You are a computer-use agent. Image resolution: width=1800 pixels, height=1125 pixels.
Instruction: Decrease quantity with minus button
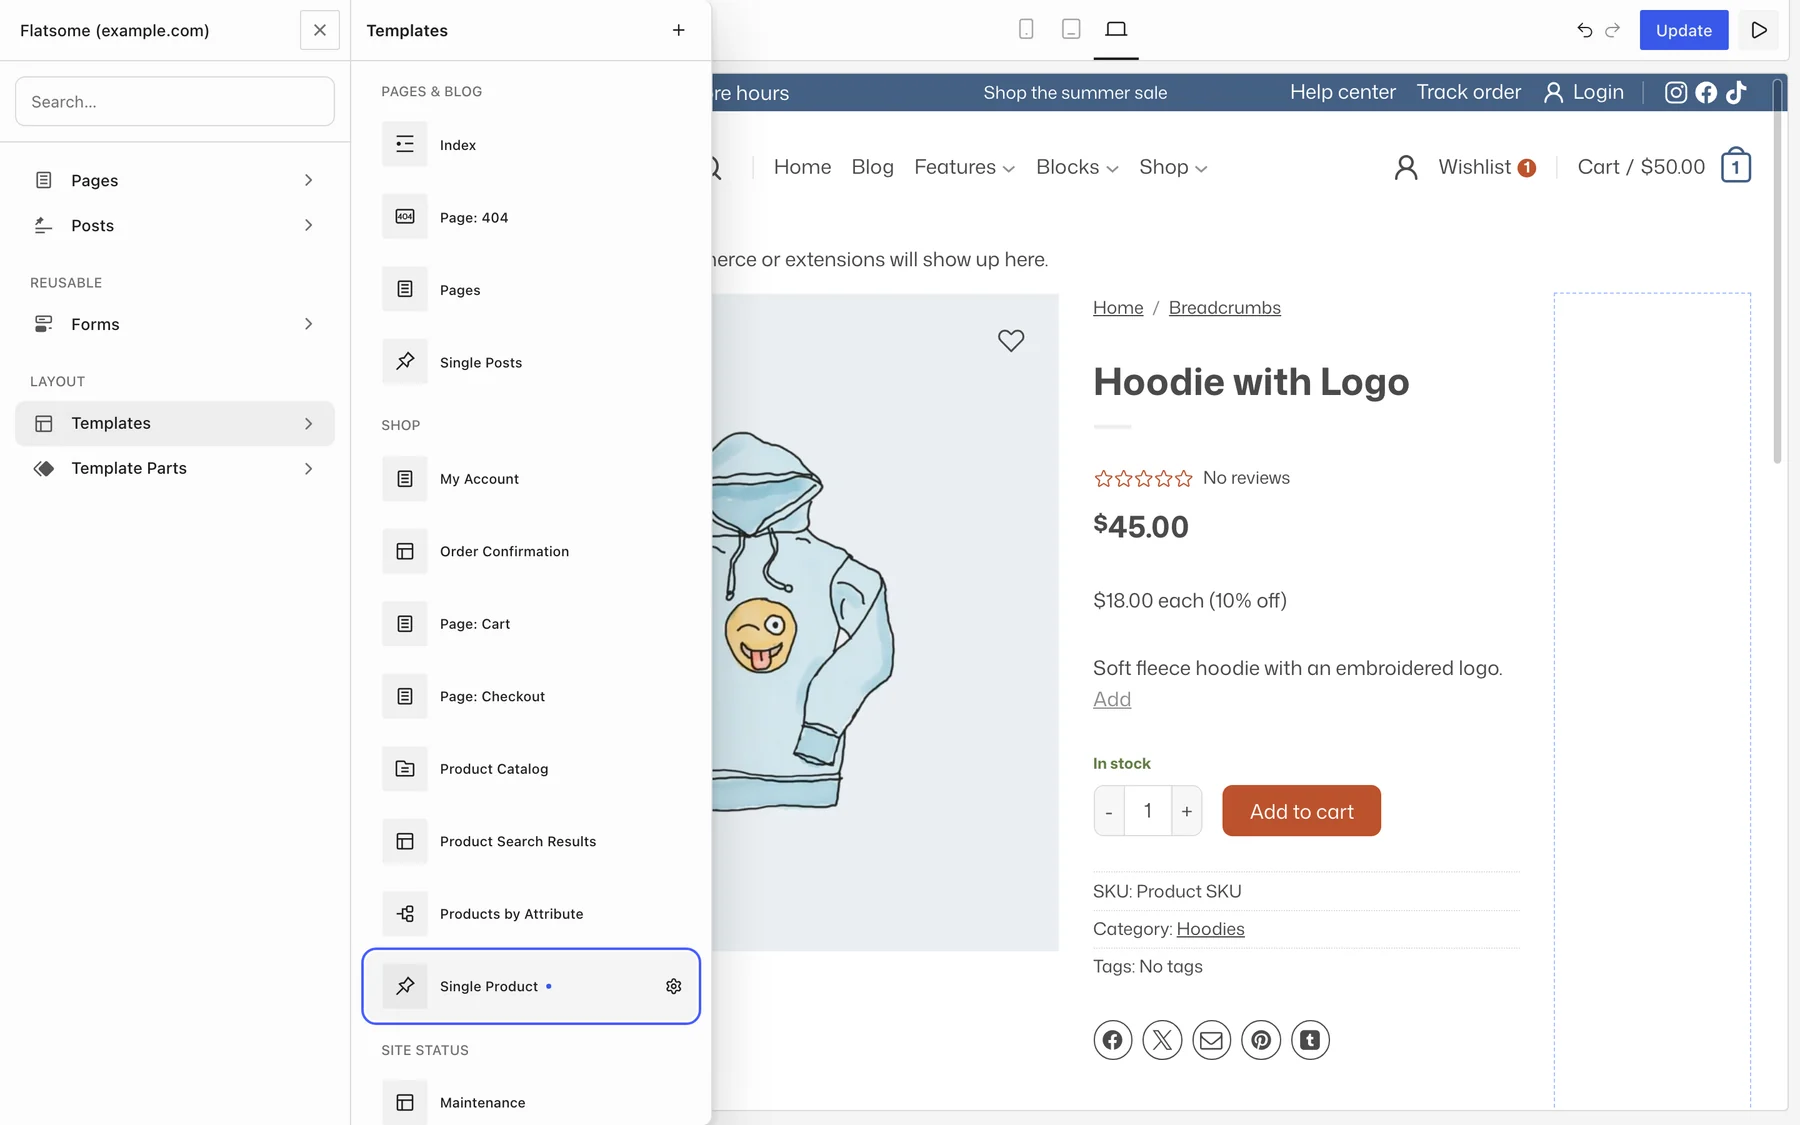click(x=1109, y=811)
